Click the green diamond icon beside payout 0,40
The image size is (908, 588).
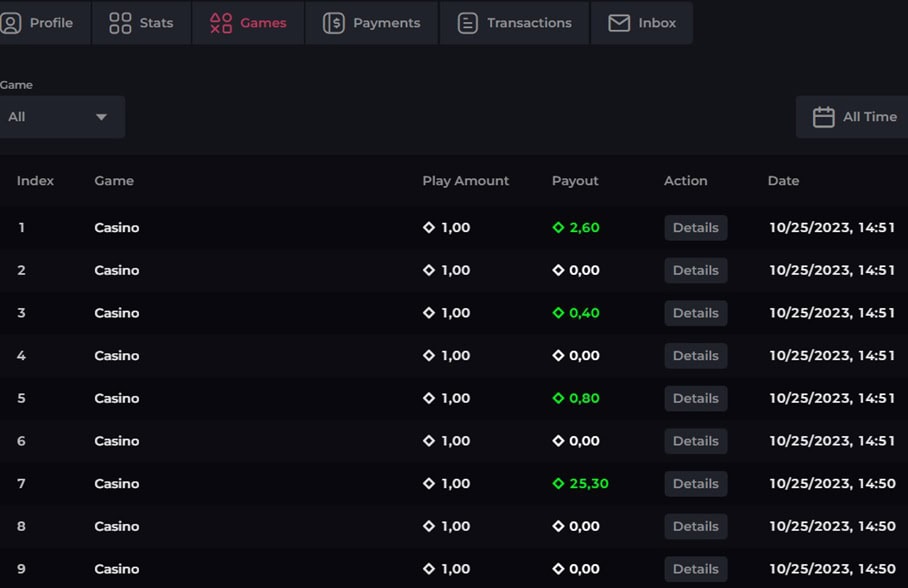tap(558, 313)
